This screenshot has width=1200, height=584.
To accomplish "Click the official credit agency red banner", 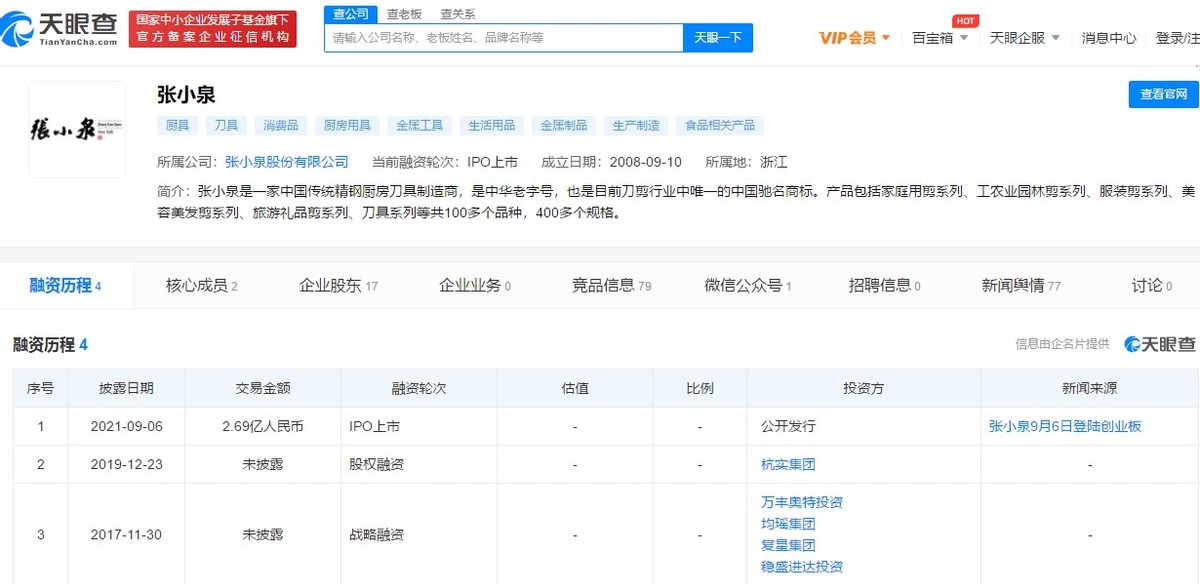I will coord(212,28).
